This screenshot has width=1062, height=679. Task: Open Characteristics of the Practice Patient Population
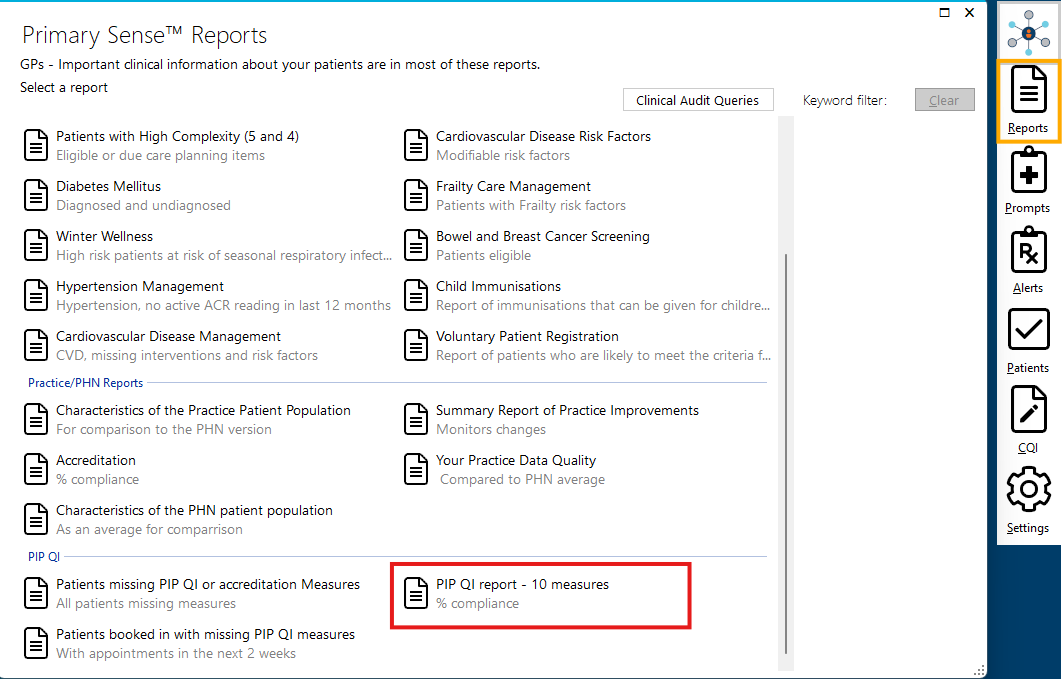click(203, 411)
